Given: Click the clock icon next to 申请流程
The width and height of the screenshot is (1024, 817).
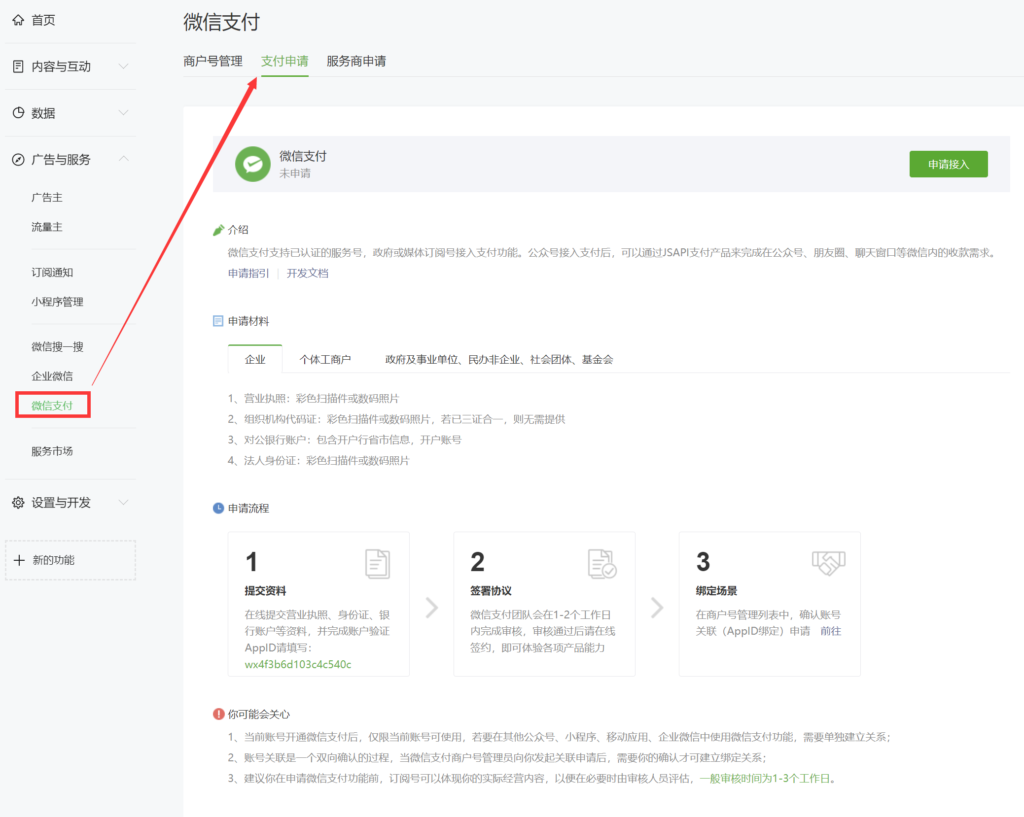Looking at the screenshot, I should coord(218,508).
